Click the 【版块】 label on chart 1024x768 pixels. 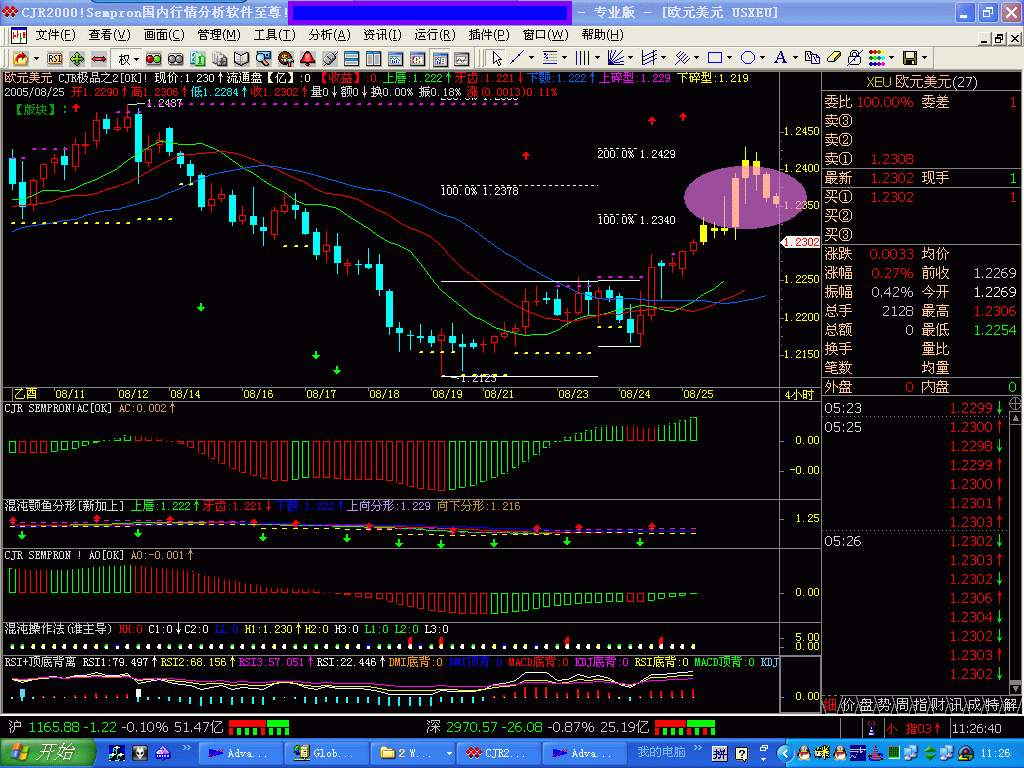point(35,109)
